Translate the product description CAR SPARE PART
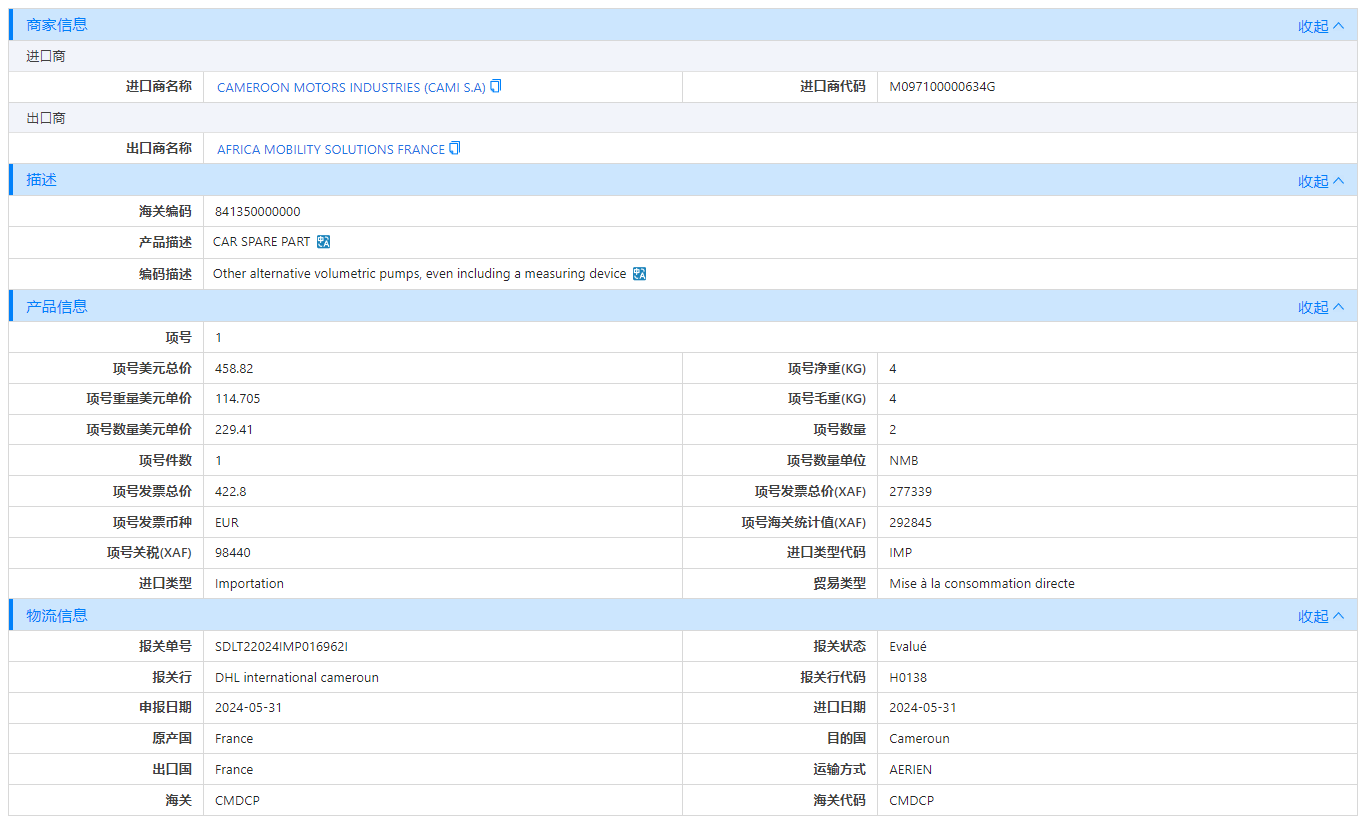1365x822 pixels. (322, 241)
